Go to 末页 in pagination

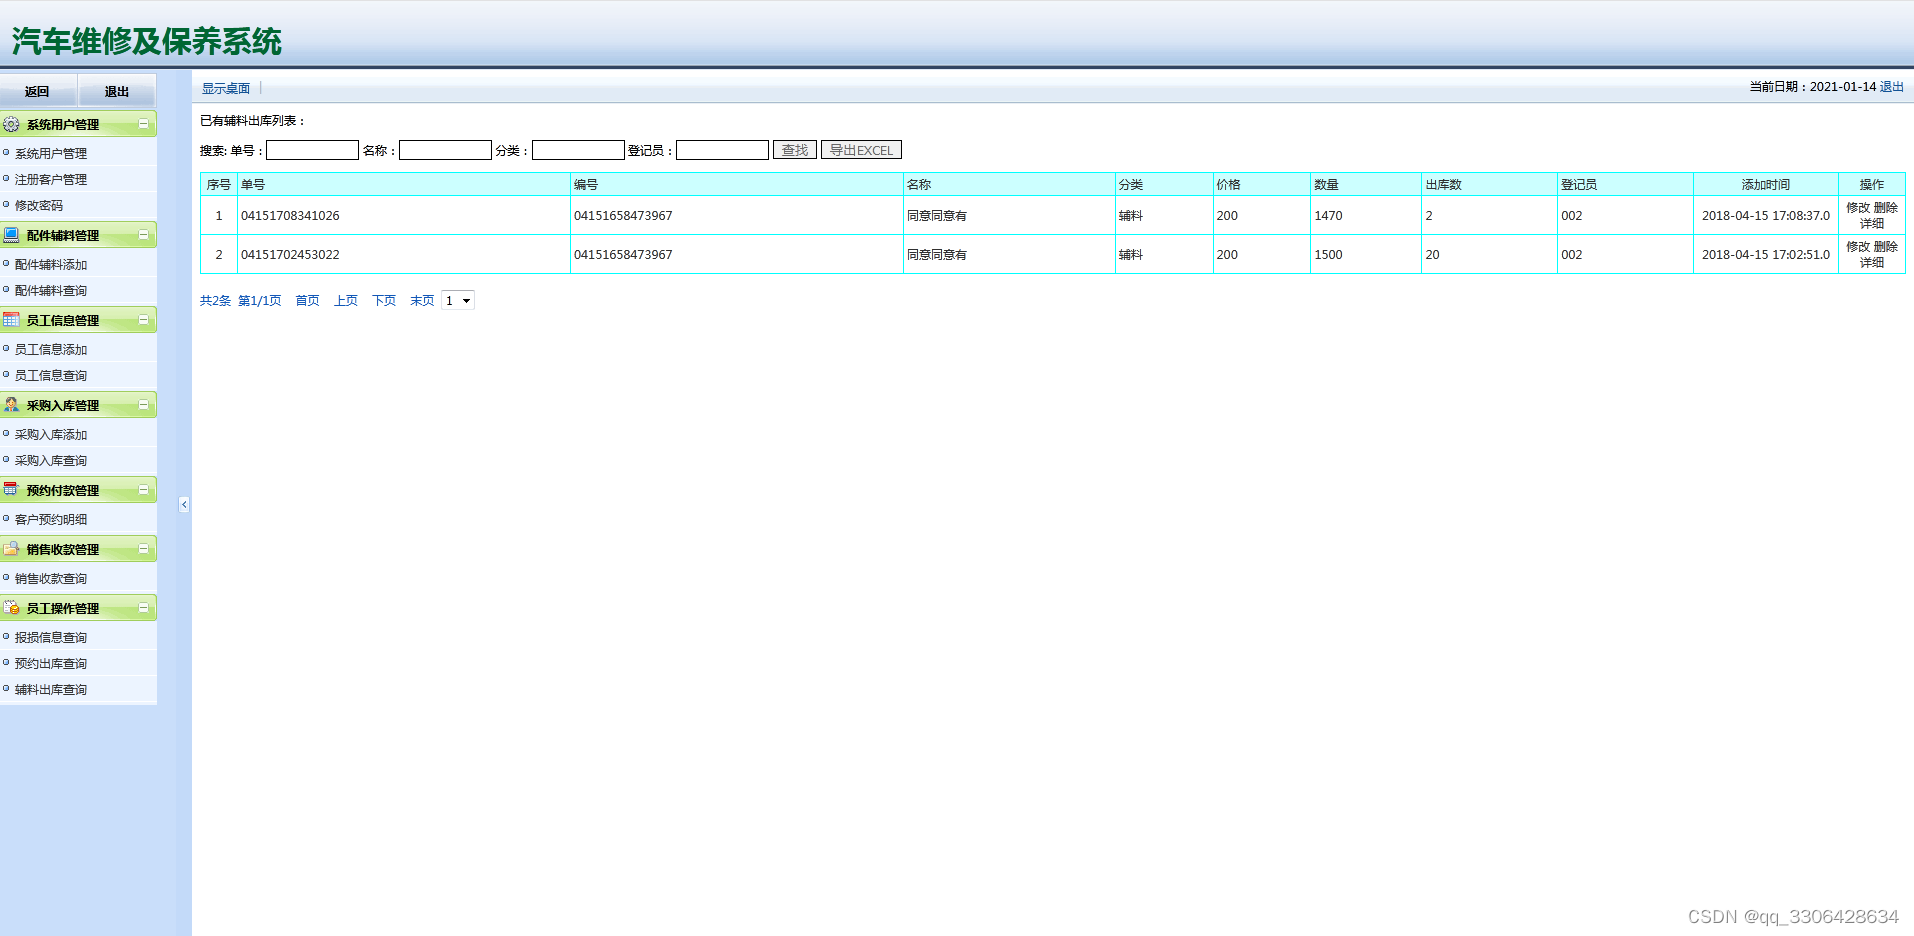422,301
